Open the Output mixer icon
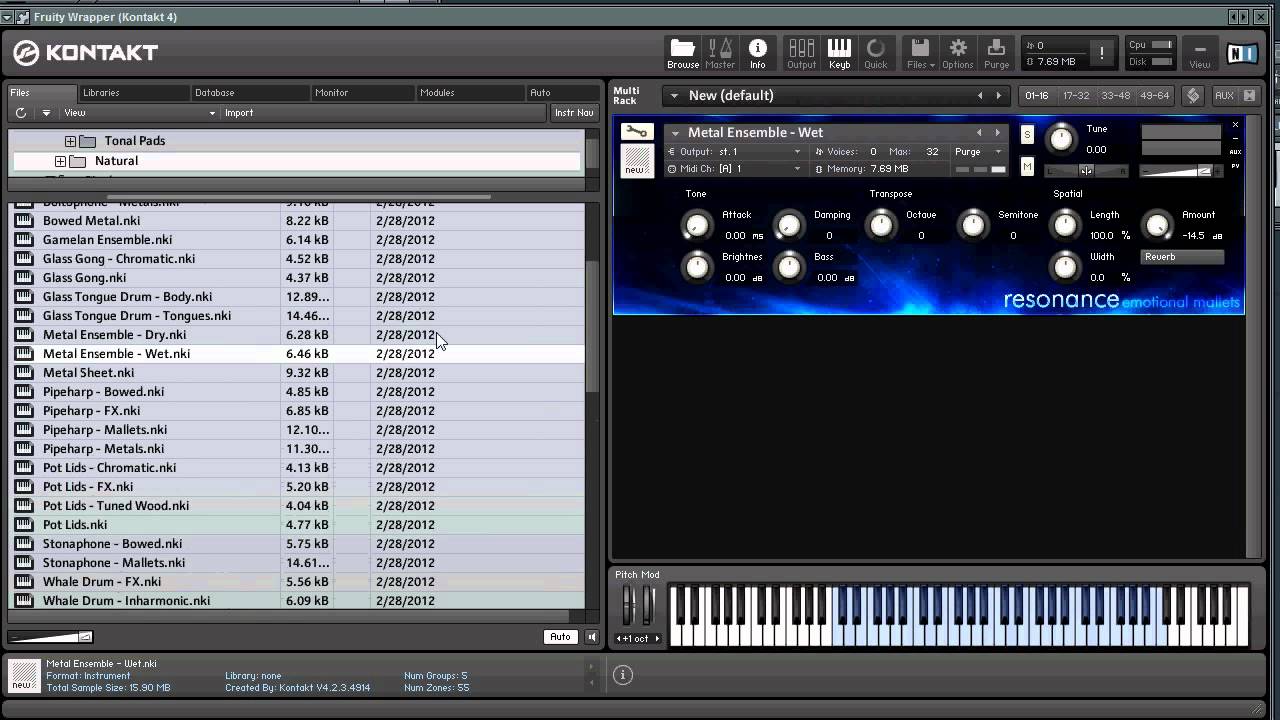1280x720 pixels. point(801,53)
